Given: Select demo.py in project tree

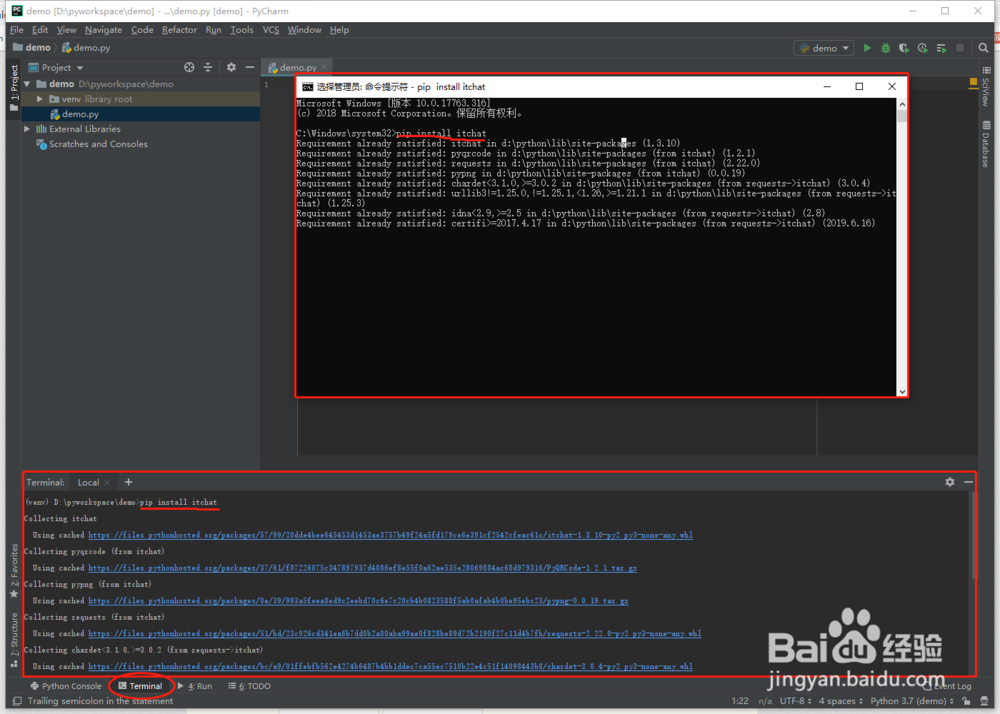Looking at the screenshot, I should pos(80,114).
